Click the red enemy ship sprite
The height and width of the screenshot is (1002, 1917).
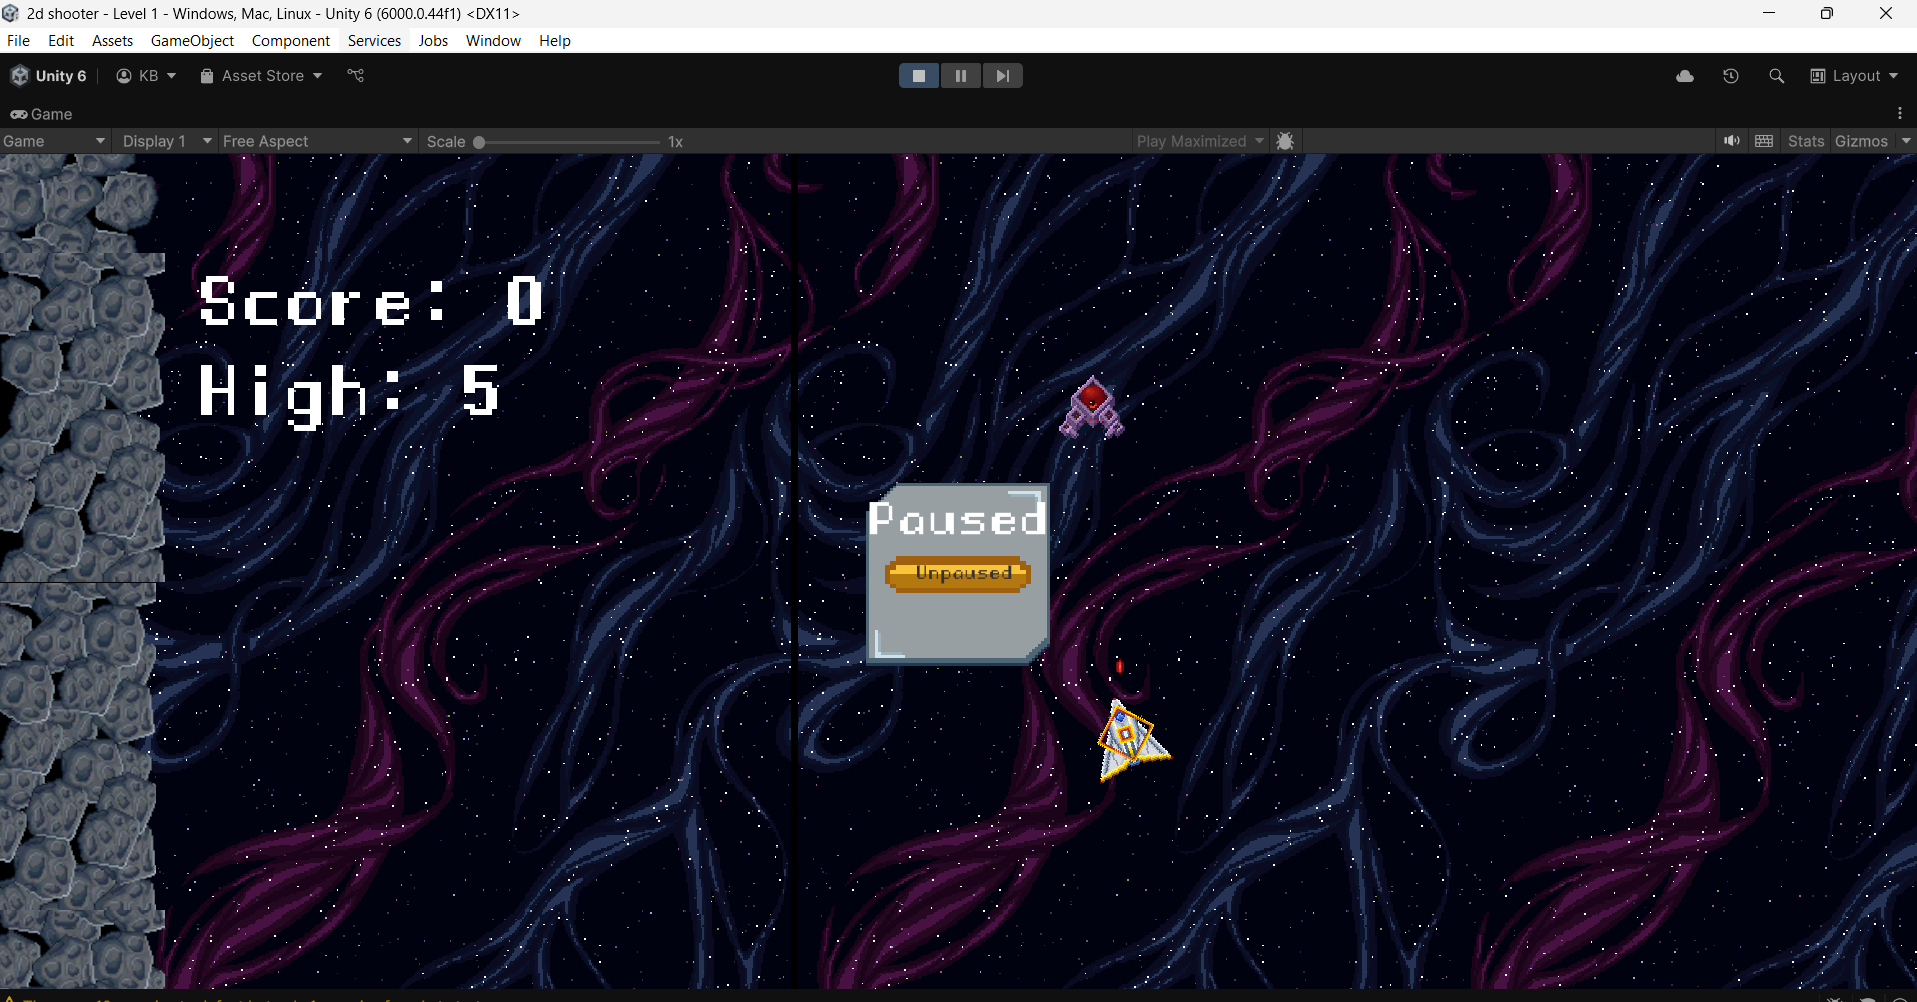click(x=1091, y=408)
